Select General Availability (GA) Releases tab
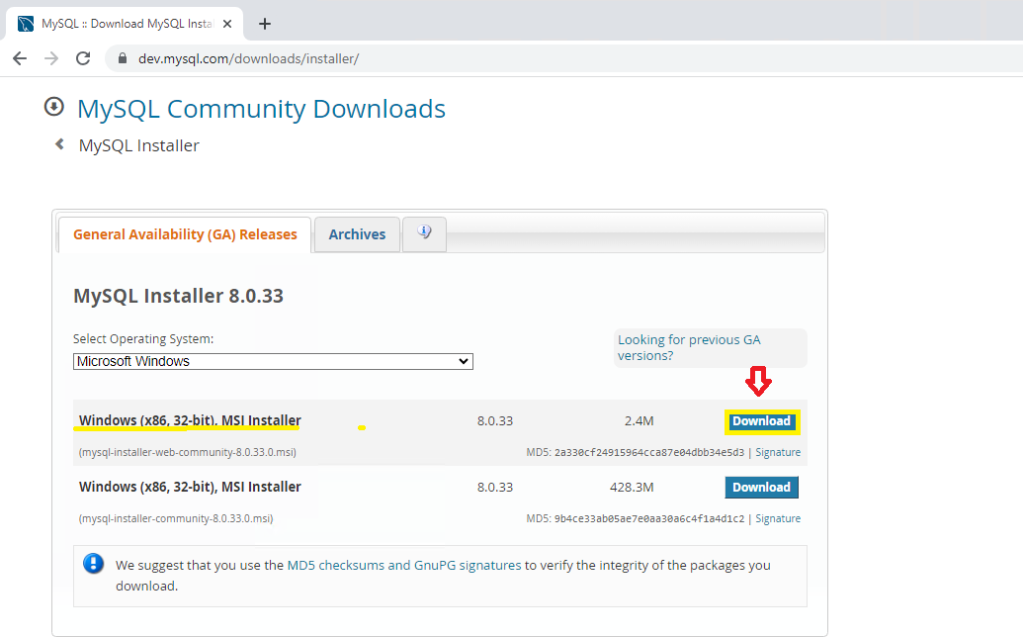 click(x=185, y=235)
